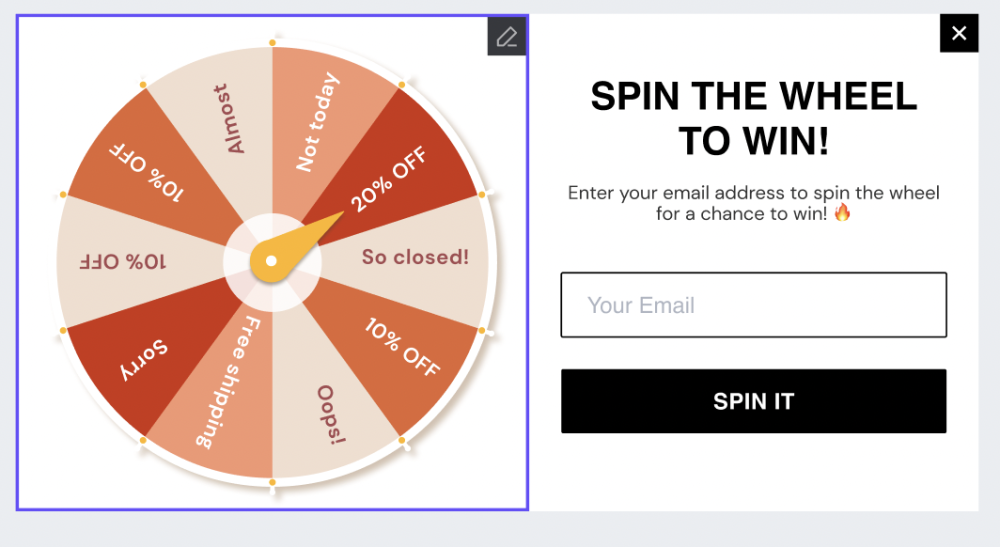The height and width of the screenshot is (547, 1000).
Task: Click the white center dot of the wheel
Action: pos(271,261)
